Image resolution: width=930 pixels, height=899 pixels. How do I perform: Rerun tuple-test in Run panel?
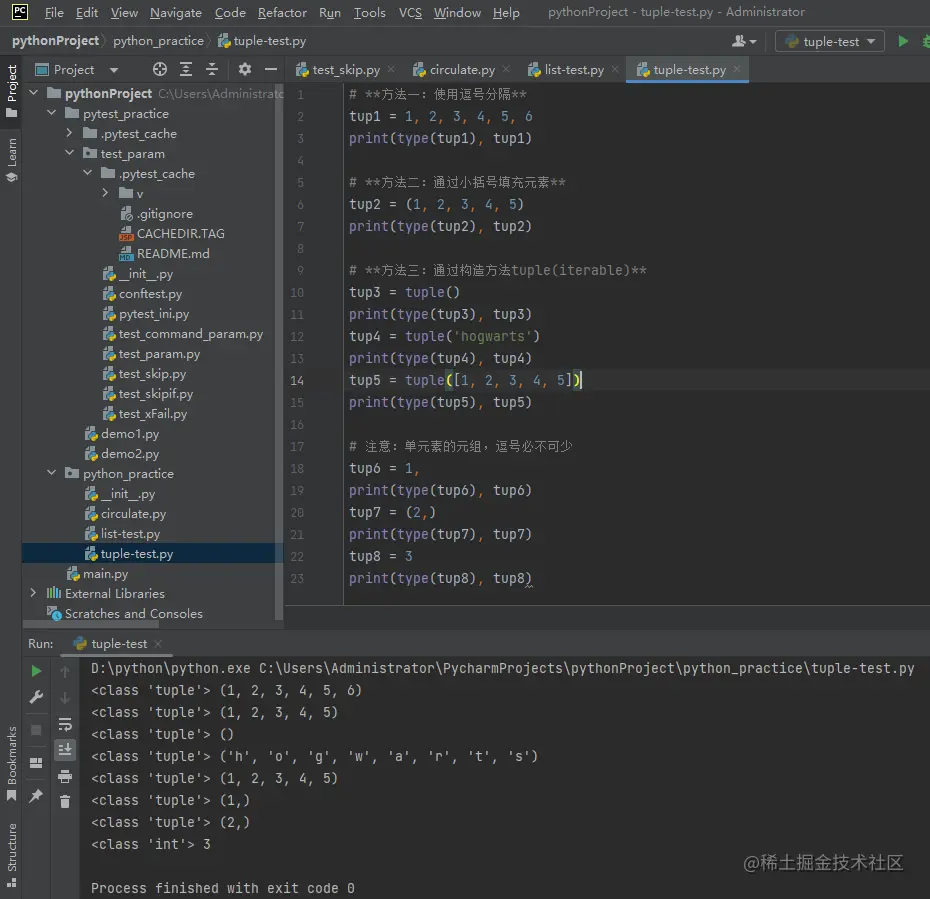tap(36, 671)
